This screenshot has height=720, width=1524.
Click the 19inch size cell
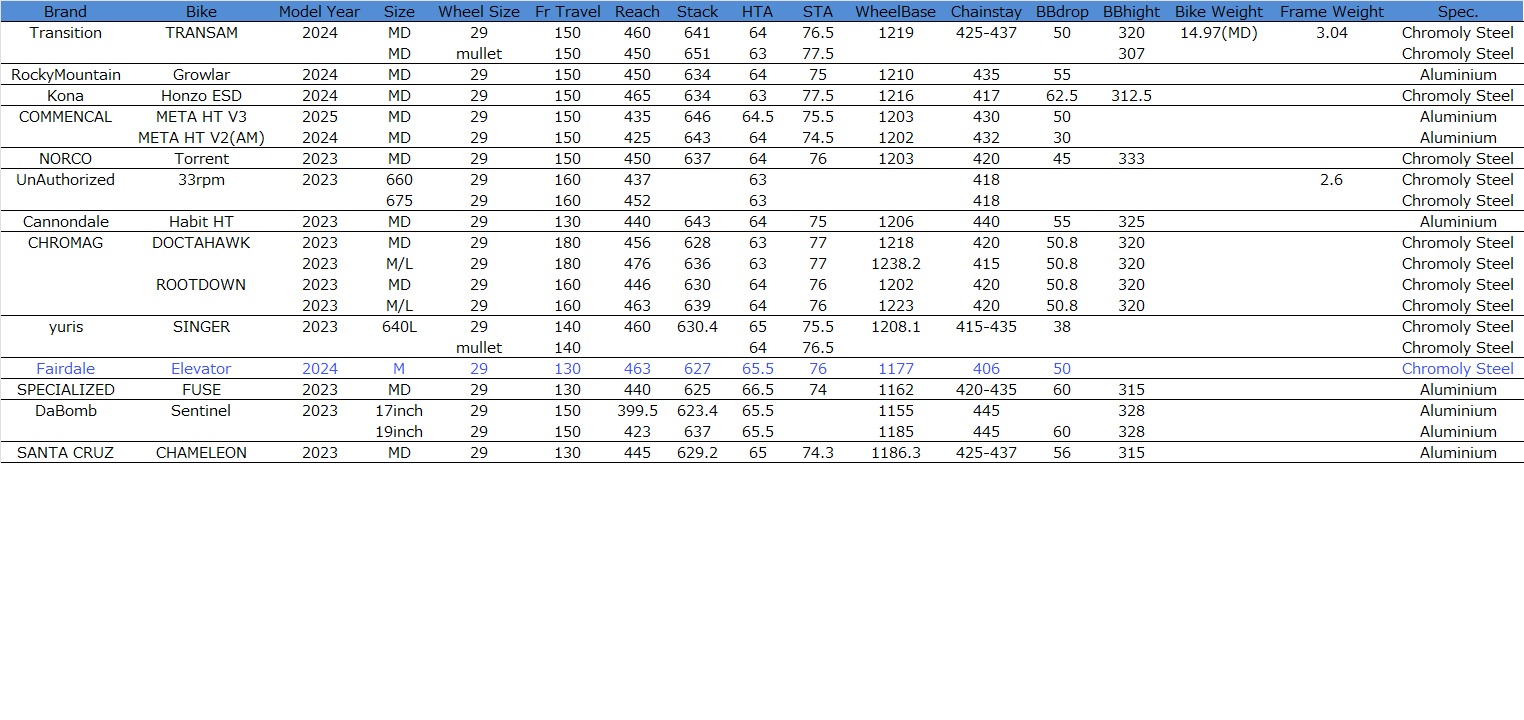point(399,432)
